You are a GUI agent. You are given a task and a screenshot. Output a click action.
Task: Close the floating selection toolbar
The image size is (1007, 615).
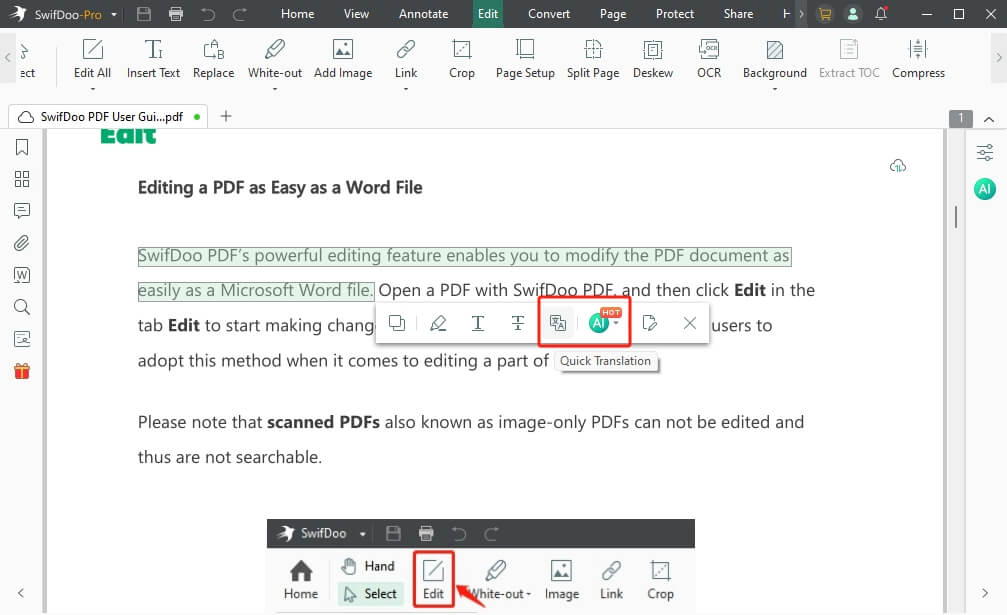(690, 323)
